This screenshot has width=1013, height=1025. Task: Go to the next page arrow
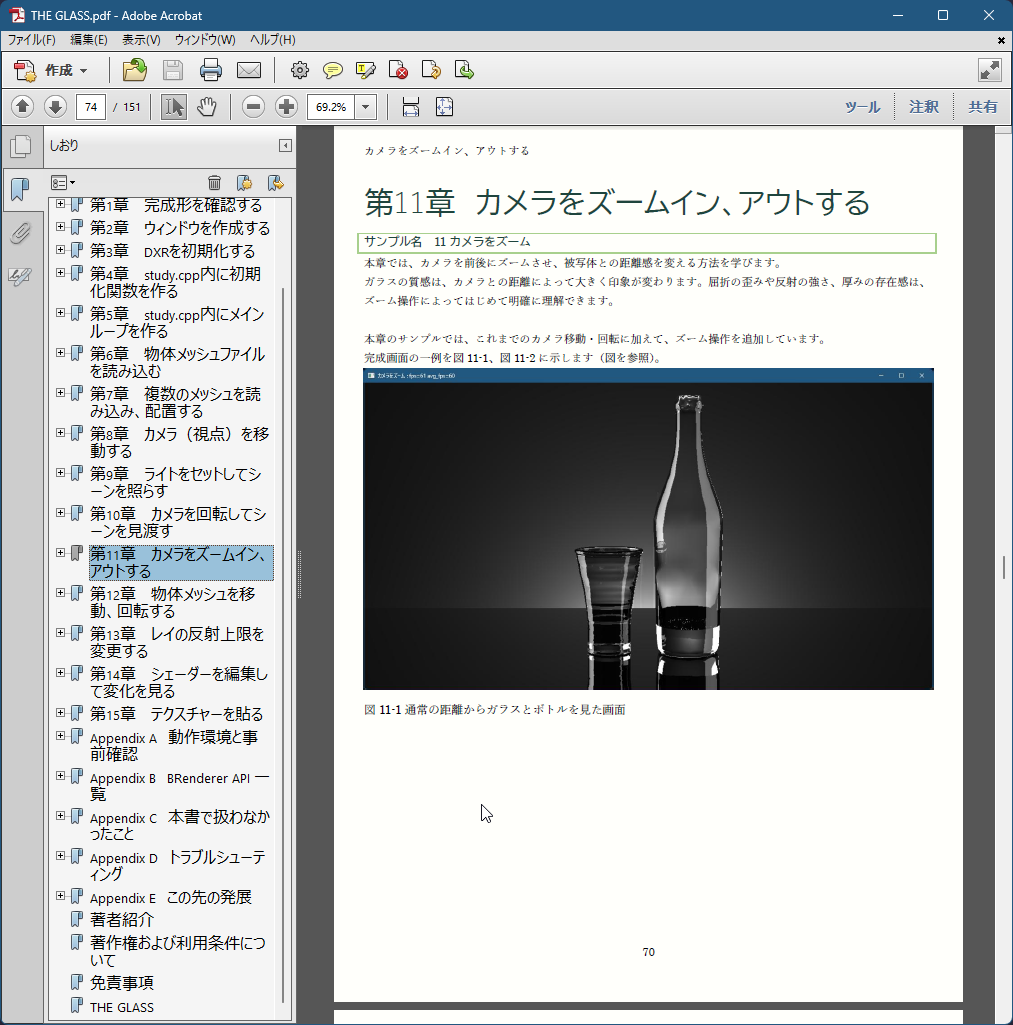[x=55, y=107]
